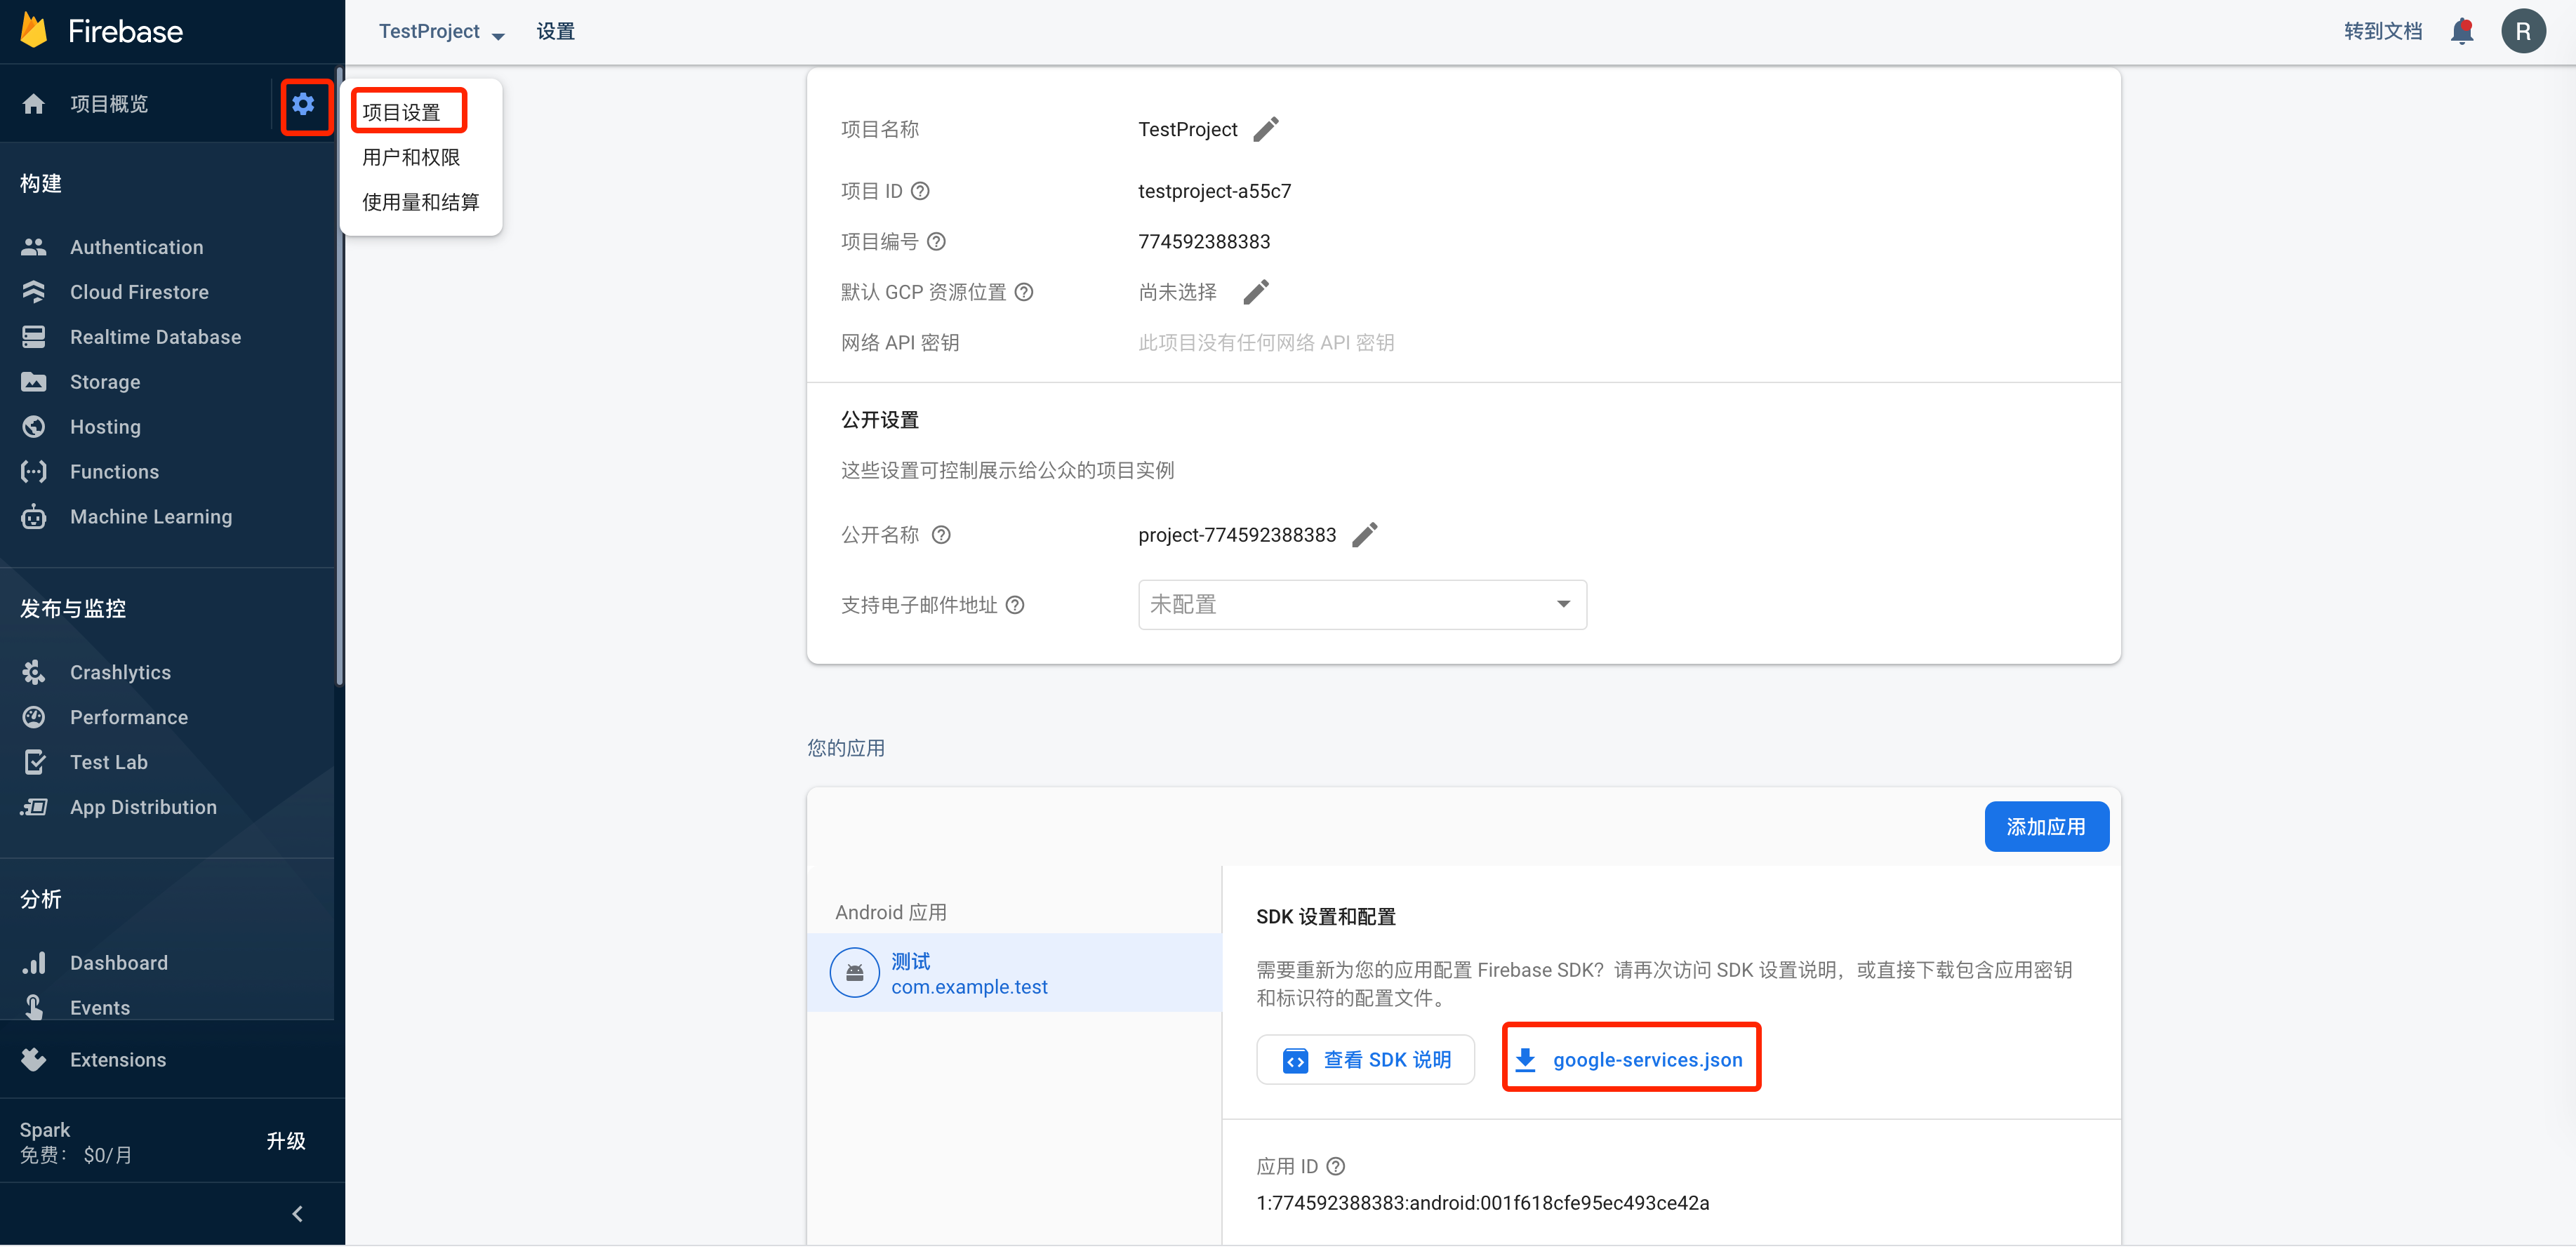Open the notifications bell
Image resolution: width=2576 pixels, height=1249 pixels.
2462,31
